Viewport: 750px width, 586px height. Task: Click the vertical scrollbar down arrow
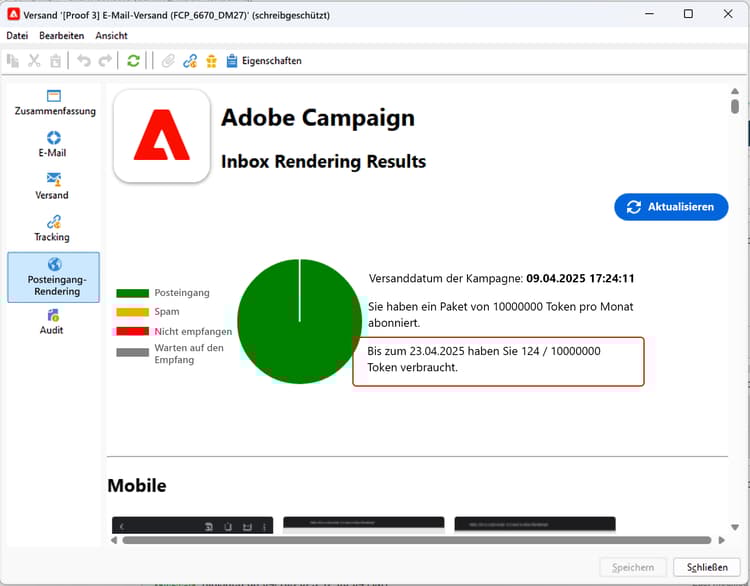[735, 527]
